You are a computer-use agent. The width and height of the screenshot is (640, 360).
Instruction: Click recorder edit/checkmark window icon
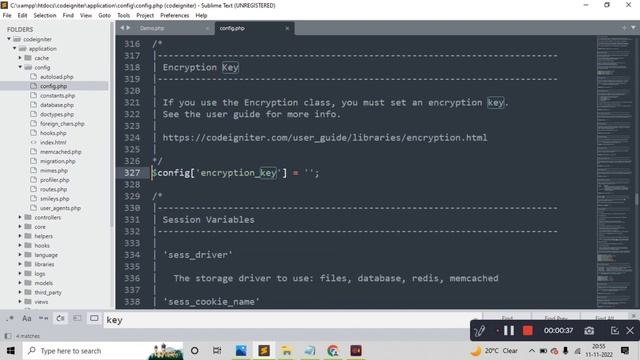pyautogui.click(x=614, y=331)
